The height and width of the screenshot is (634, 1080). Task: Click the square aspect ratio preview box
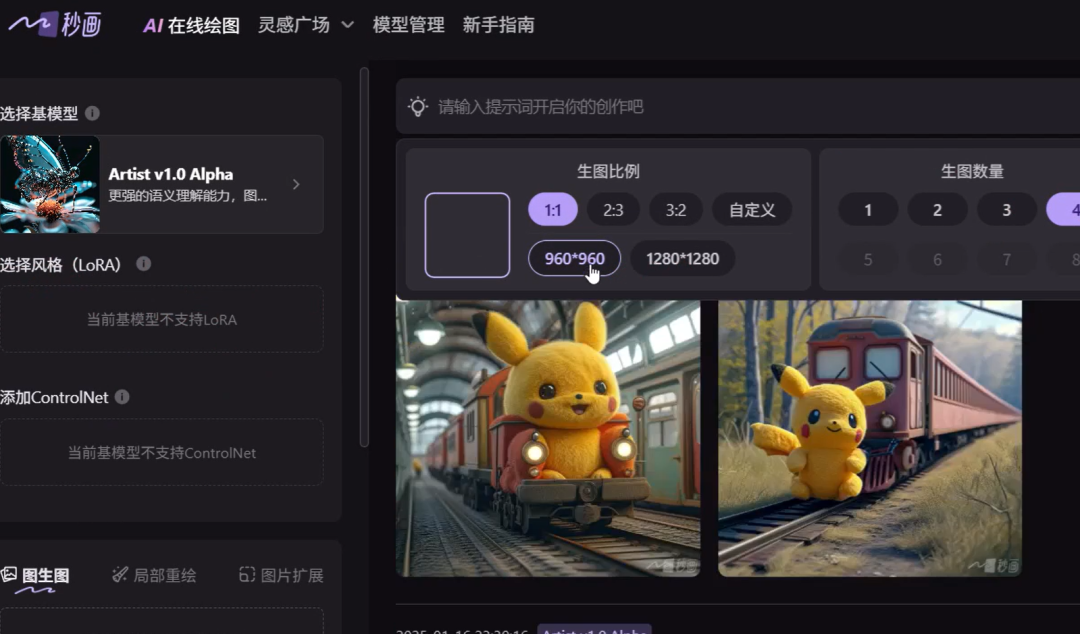(468, 235)
